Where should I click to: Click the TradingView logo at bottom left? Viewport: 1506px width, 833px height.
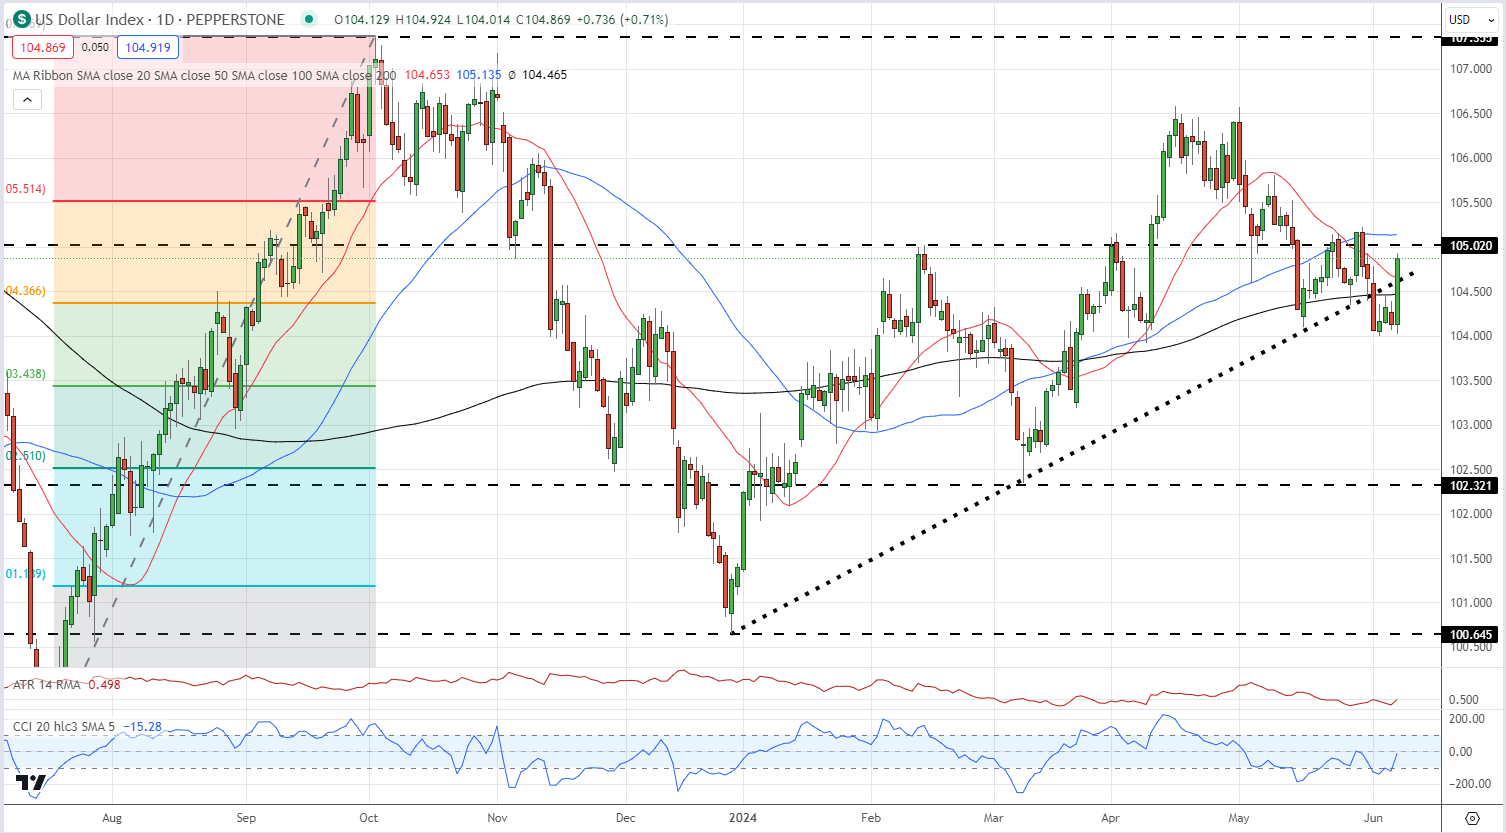(31, 782)
